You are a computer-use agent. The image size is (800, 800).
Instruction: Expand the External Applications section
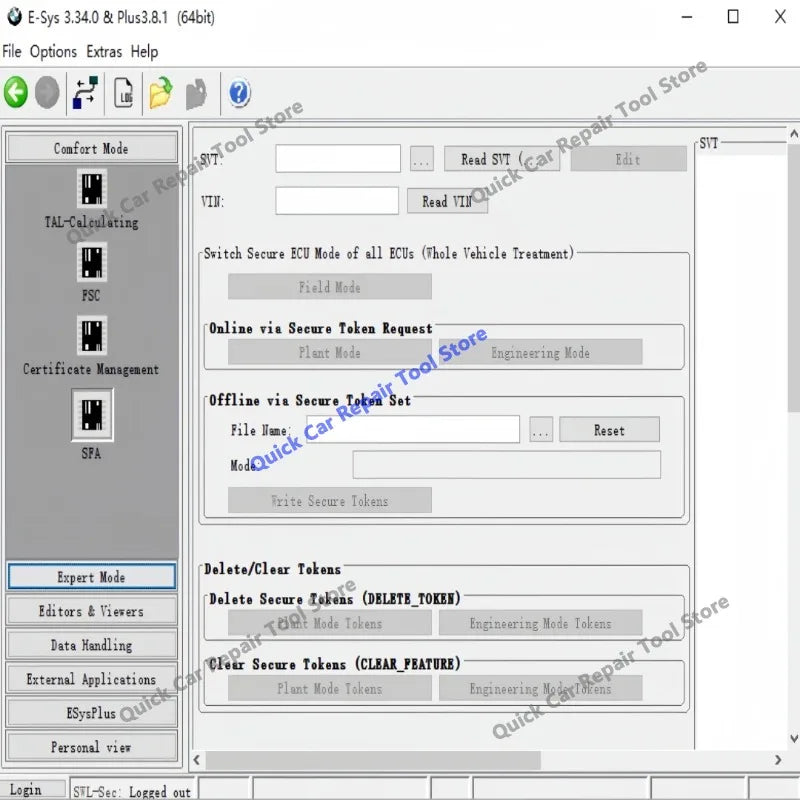92,679
